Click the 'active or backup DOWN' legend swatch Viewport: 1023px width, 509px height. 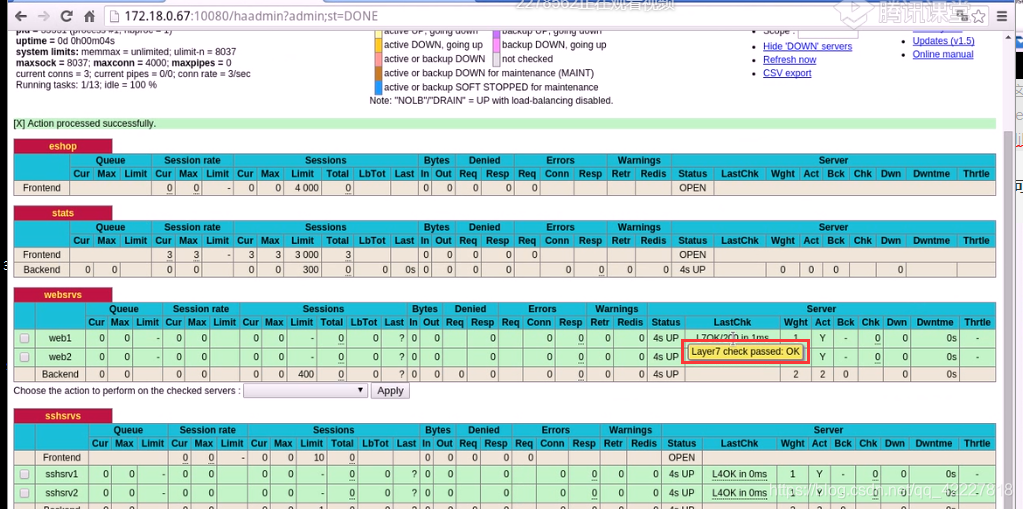pos(378,59)
